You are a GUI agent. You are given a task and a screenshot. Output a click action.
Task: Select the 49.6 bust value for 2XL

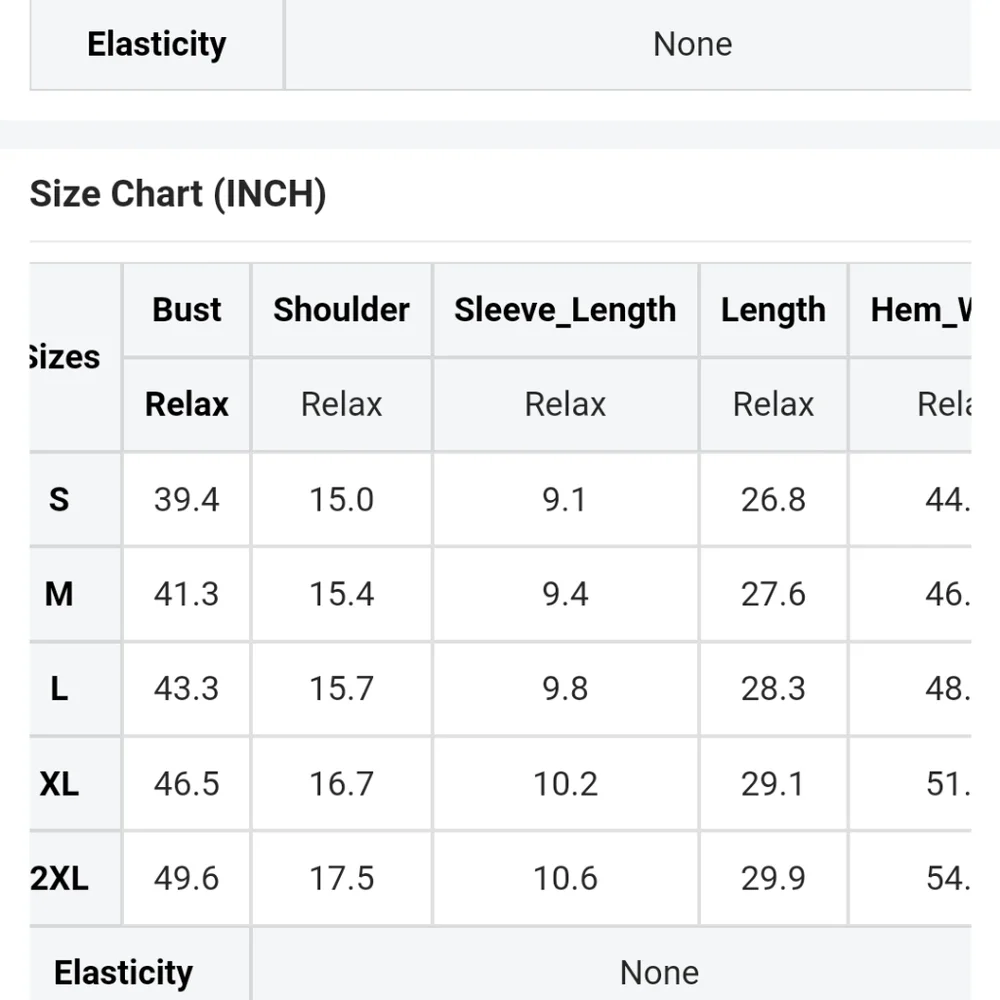coord(187,878)
